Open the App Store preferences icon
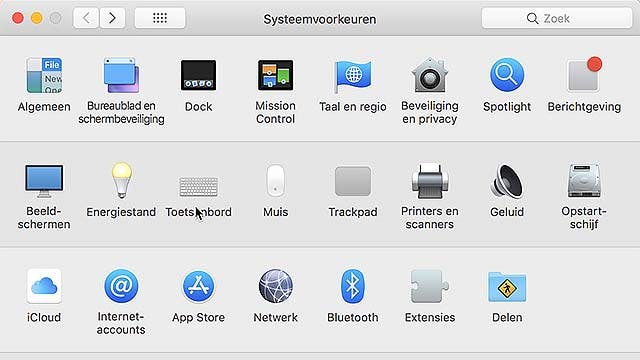The width and height of the screenshot is (640, 360). coord(198,286)
